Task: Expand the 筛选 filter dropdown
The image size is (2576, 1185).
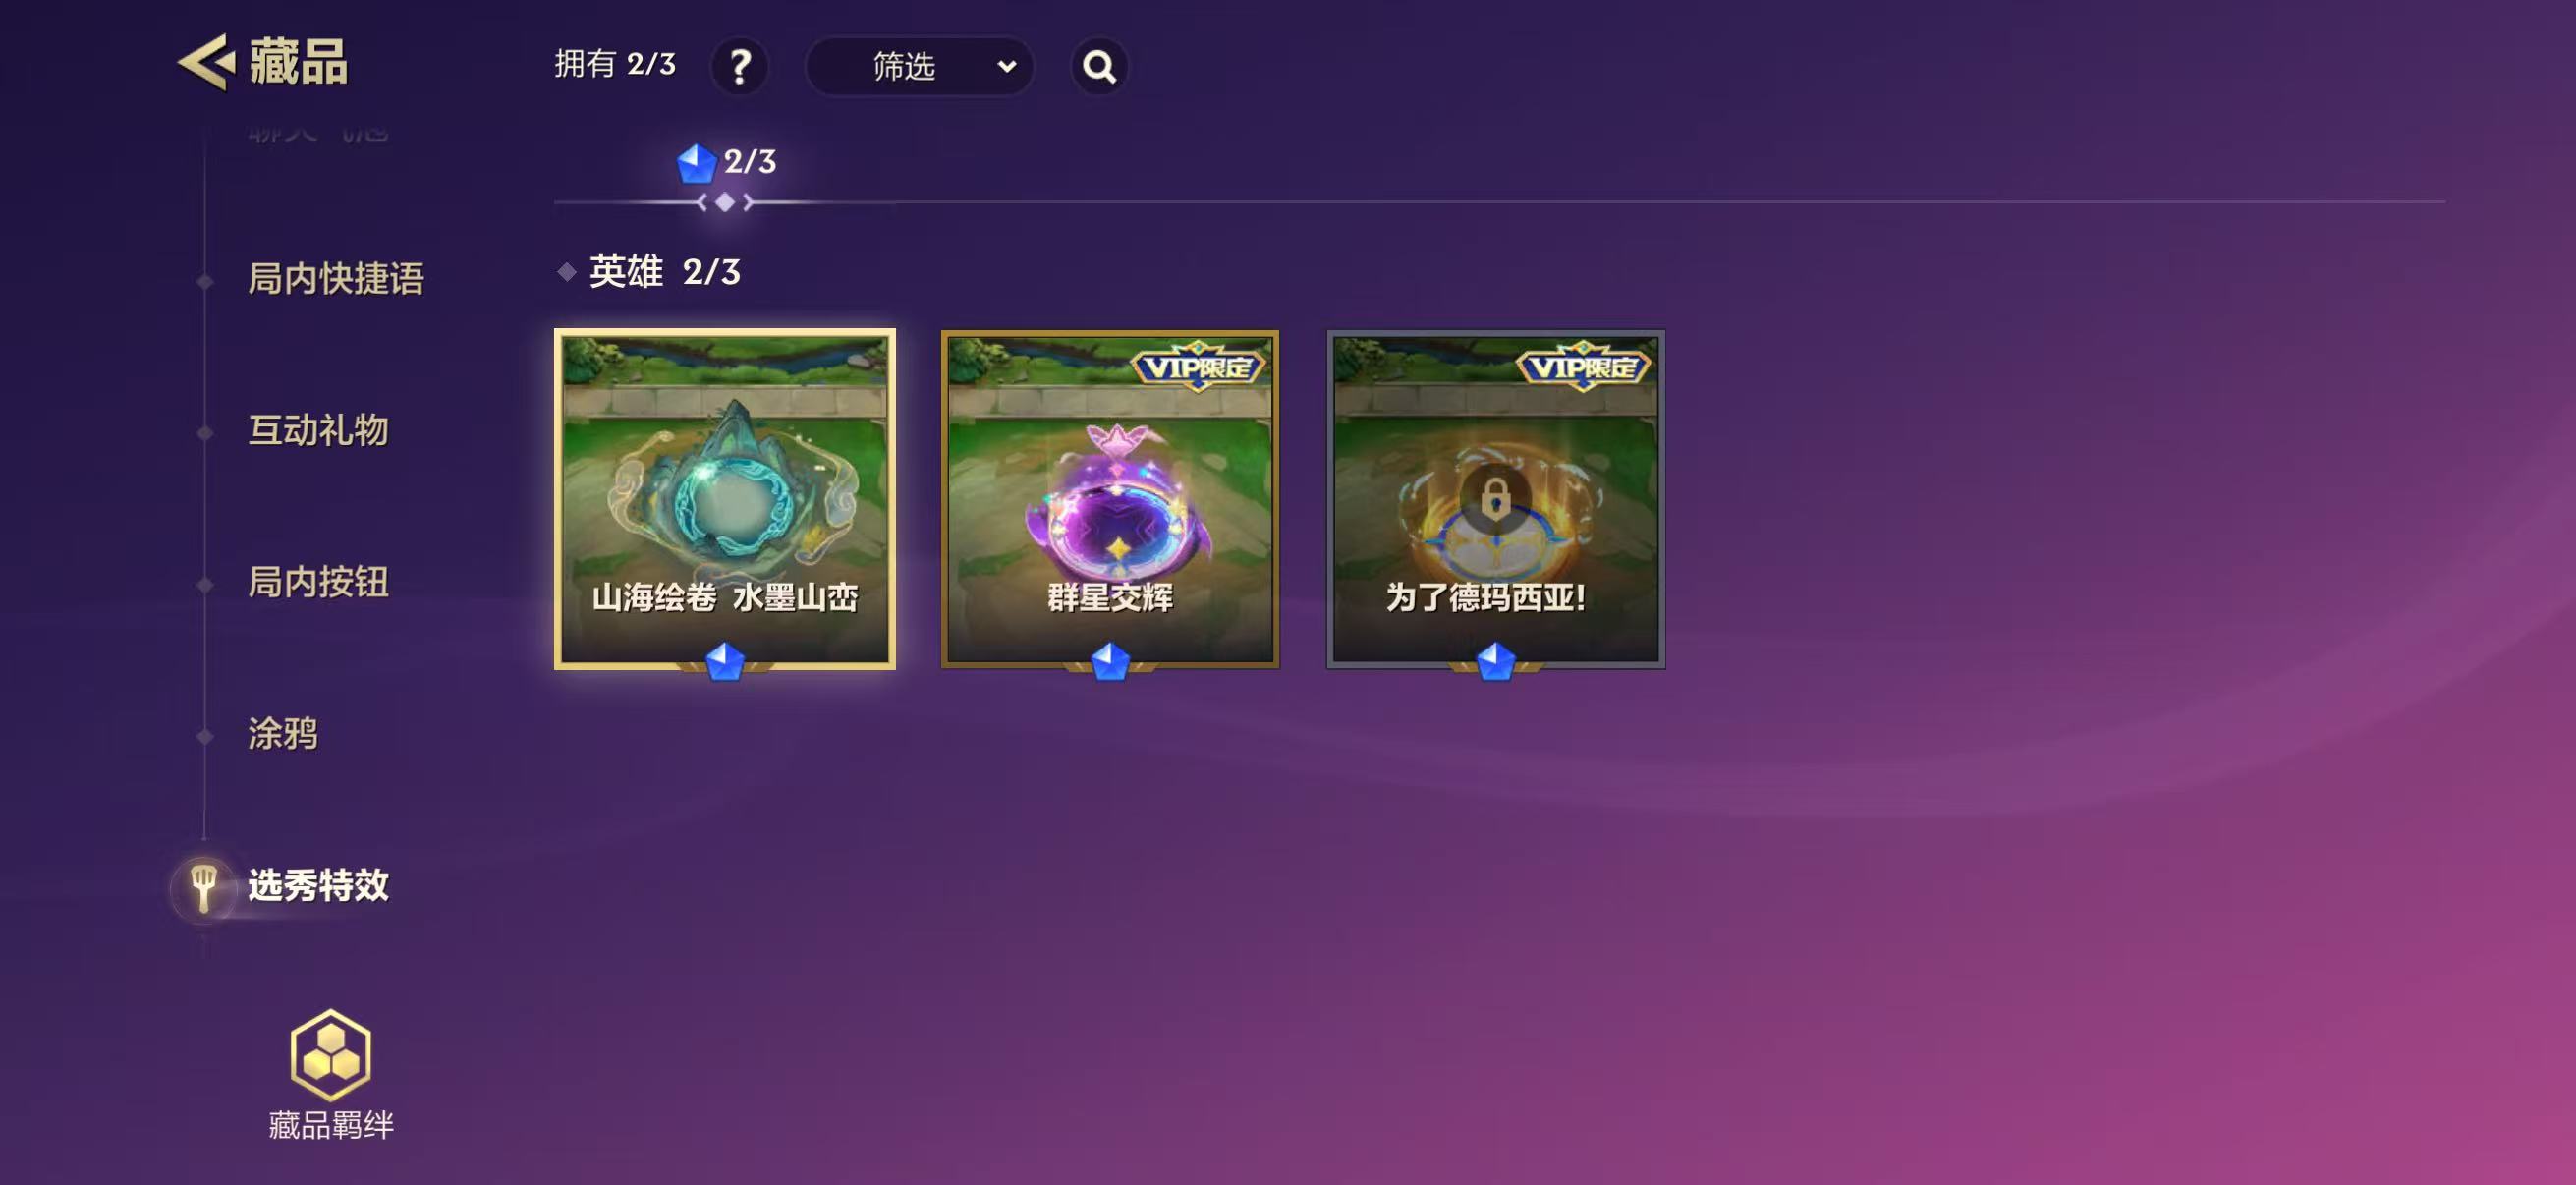Action: coord(919,67)
